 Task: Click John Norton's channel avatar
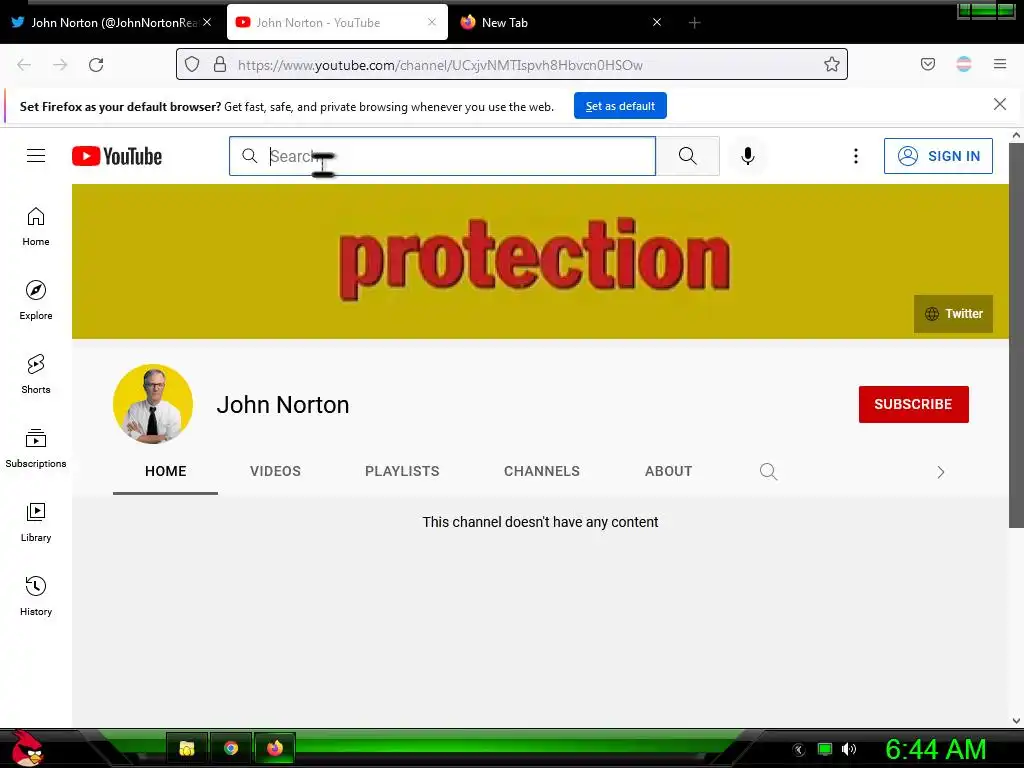[x=153, y=404]
